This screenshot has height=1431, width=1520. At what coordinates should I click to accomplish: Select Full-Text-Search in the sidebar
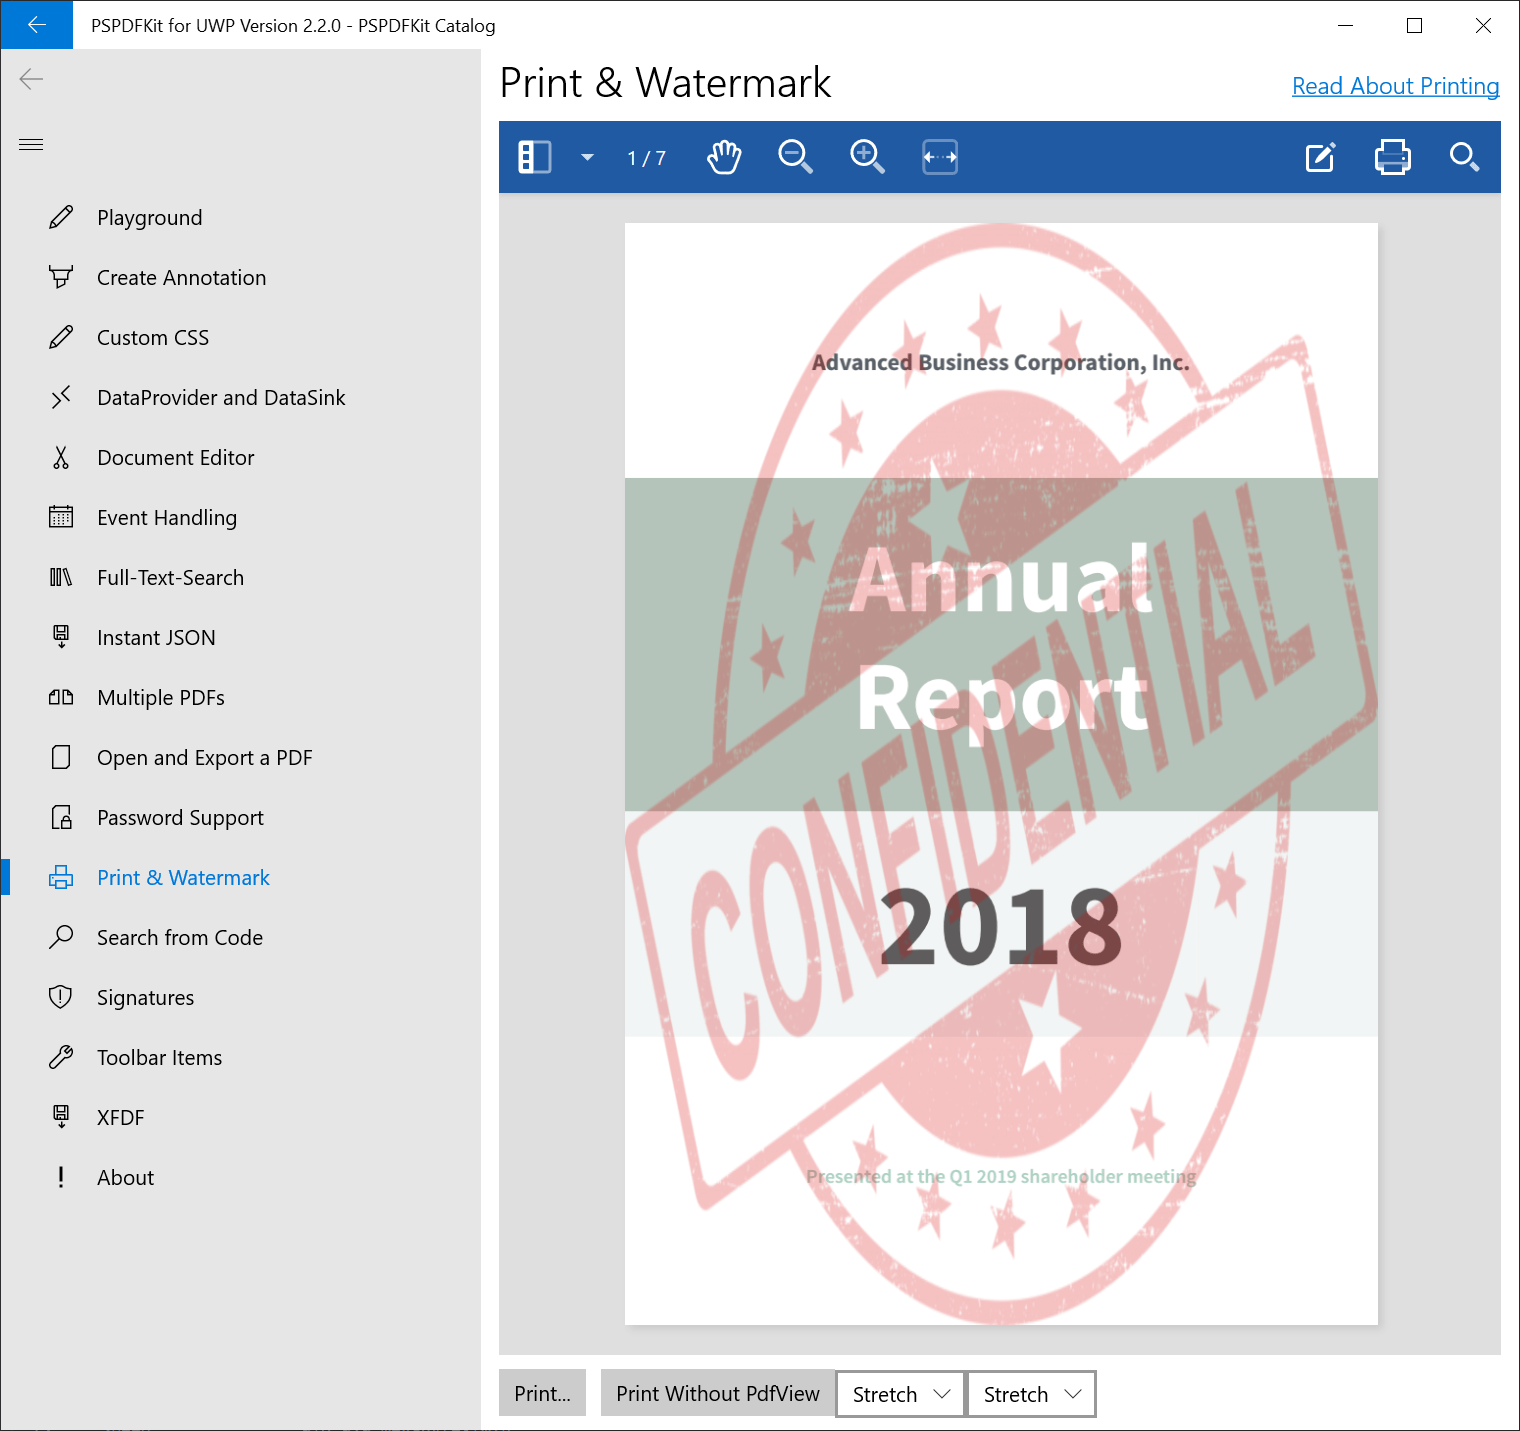171,577
